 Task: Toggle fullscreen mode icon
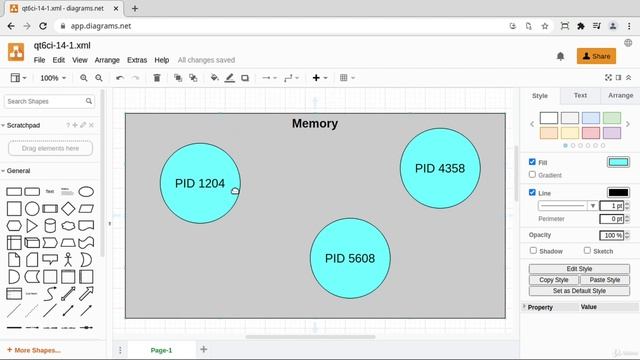point(608,78)
